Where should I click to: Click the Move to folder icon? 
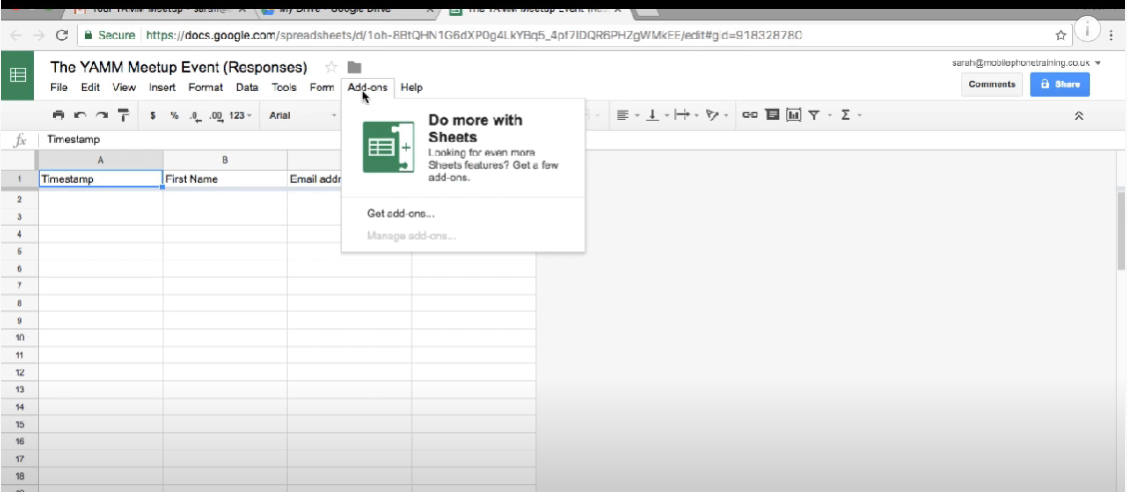354,68
